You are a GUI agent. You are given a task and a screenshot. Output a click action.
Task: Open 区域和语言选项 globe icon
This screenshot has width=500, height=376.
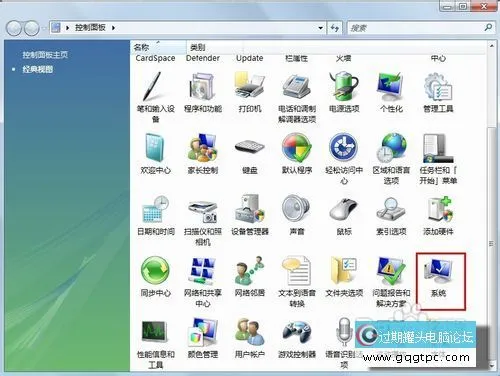(x=391, y=148)
